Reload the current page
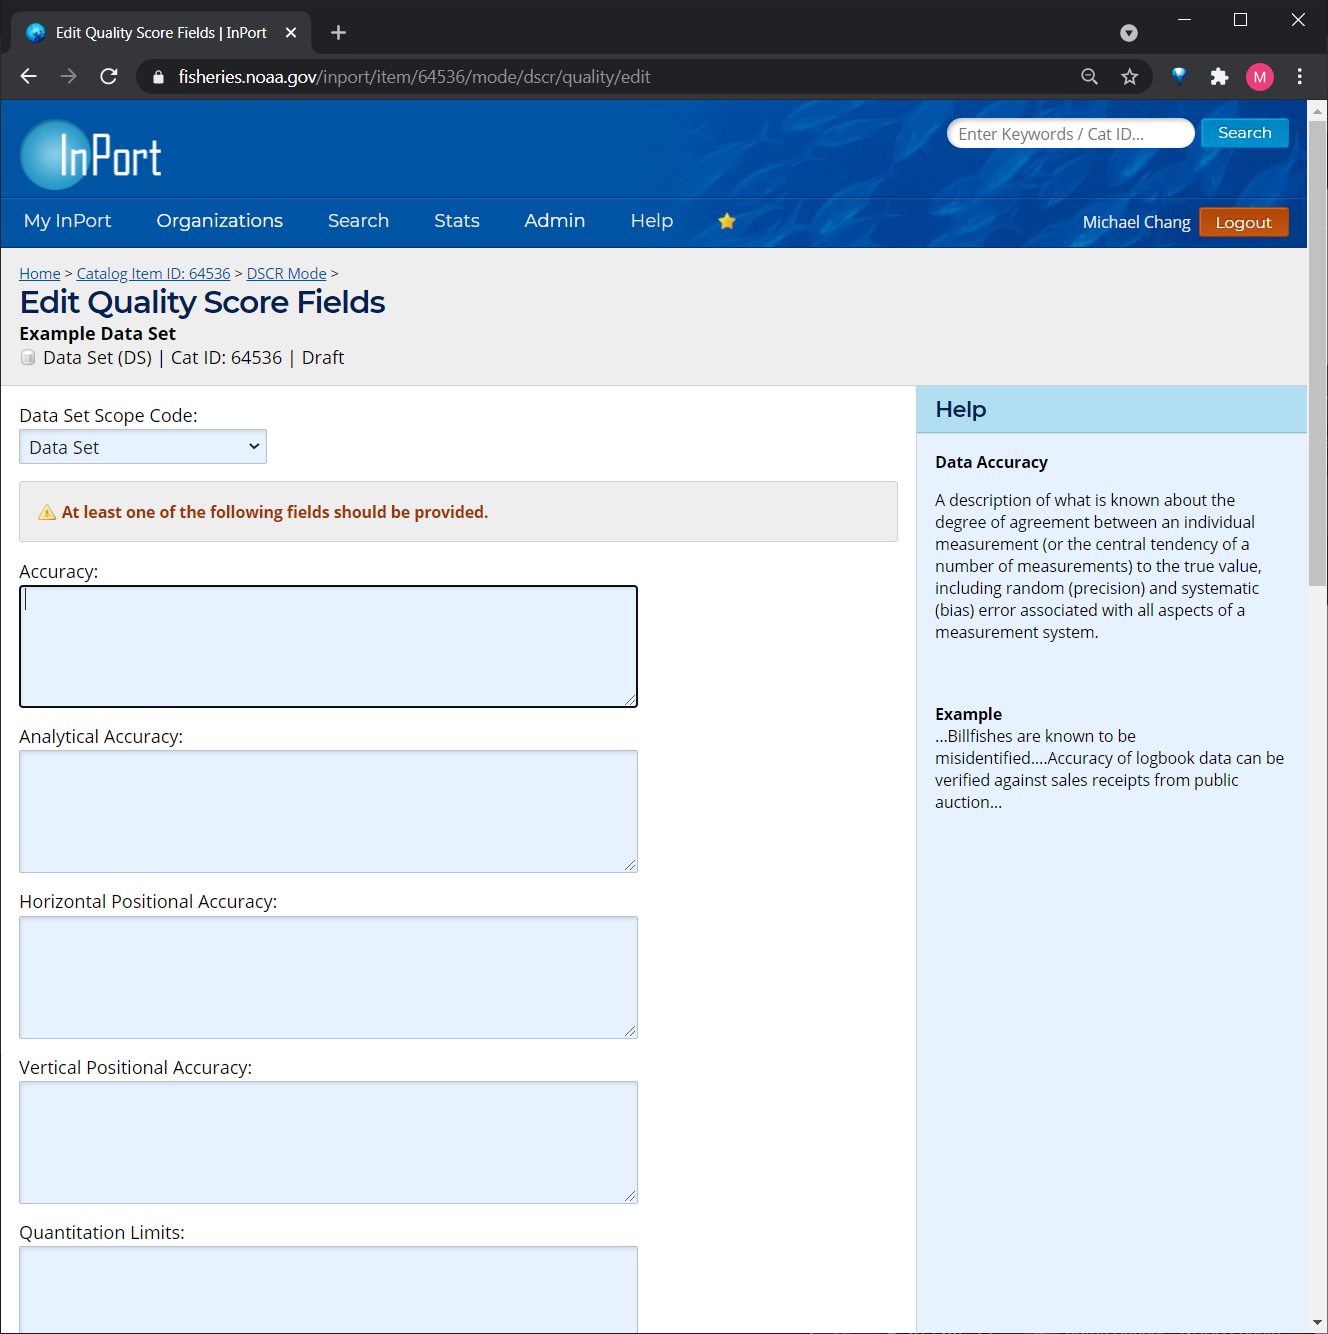 point(109,77)
